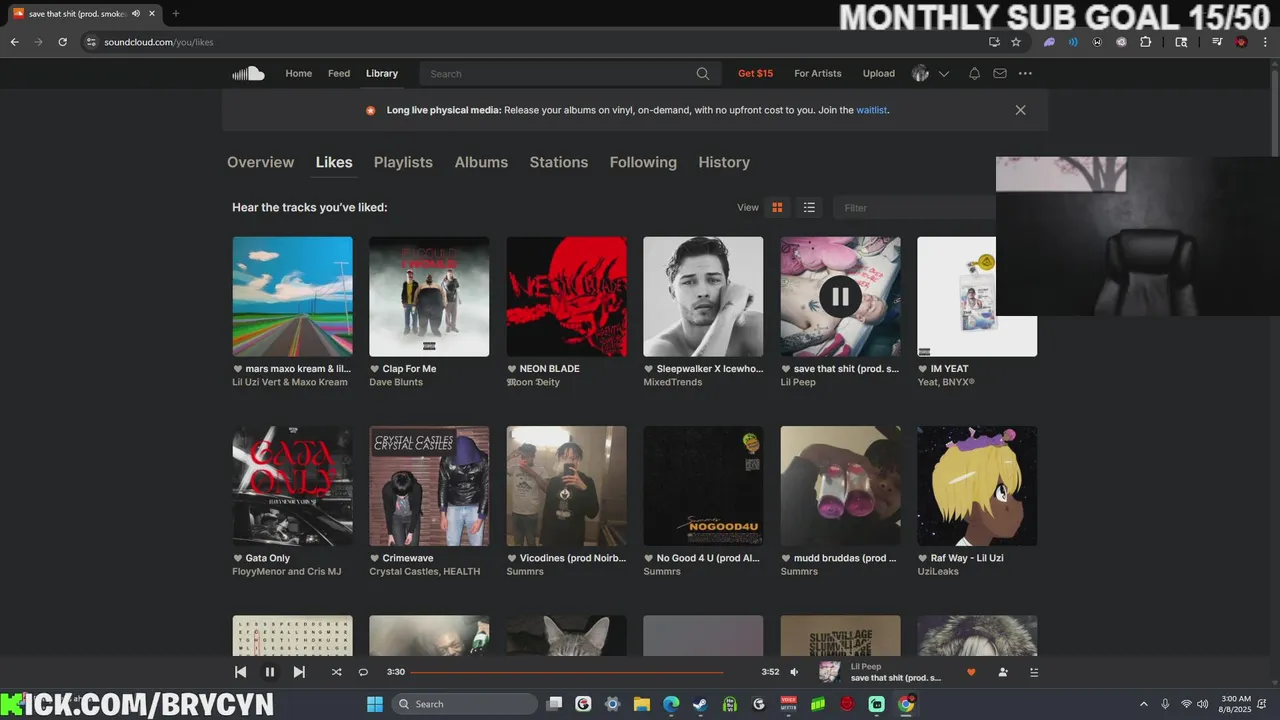
Task: Click For Artists link
Action: [818, 74]
